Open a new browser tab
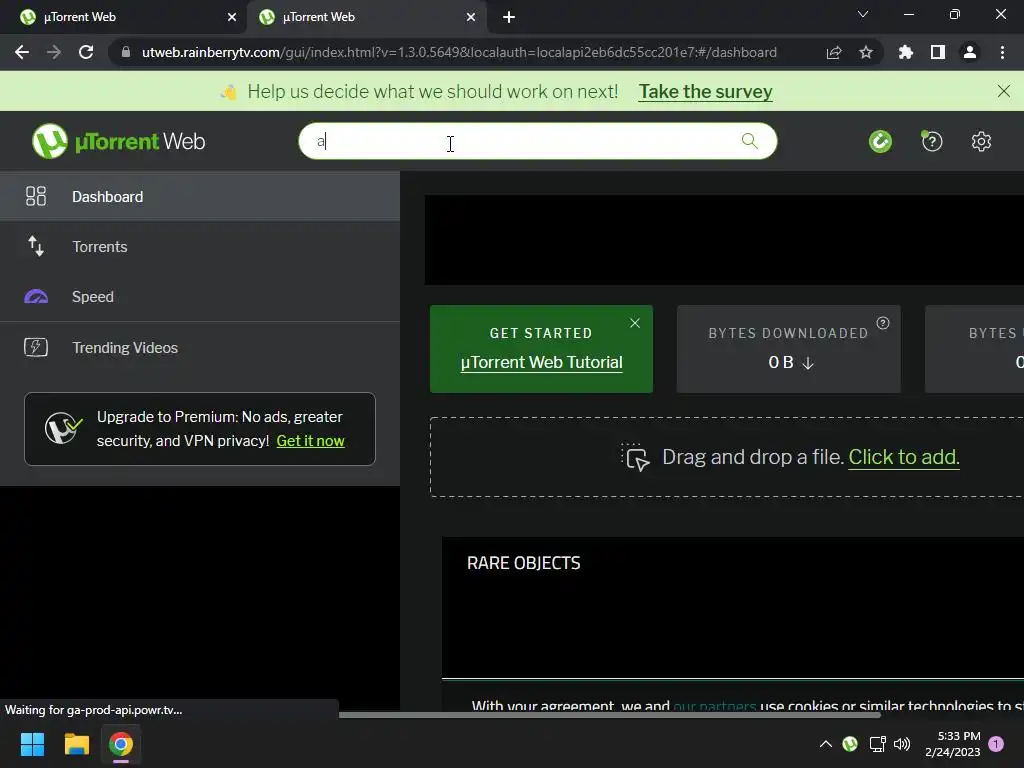Image resolution: width=1024 pixels, height=768 pixels. [509, 17]
